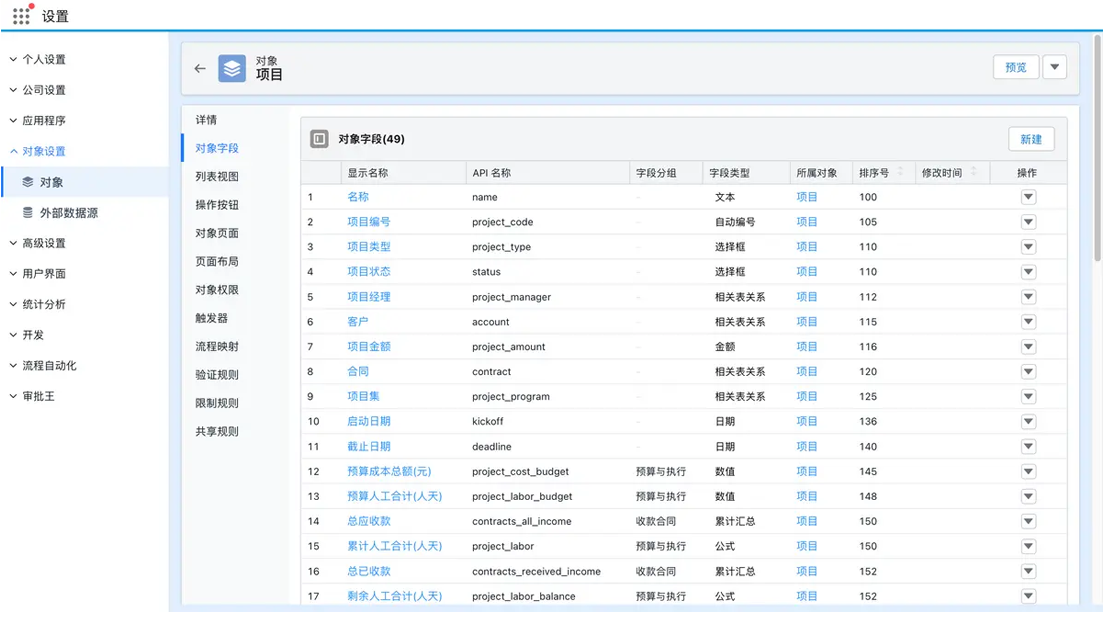
Task: Switch to the 列表视图 tab
Action: coord(217,177)
